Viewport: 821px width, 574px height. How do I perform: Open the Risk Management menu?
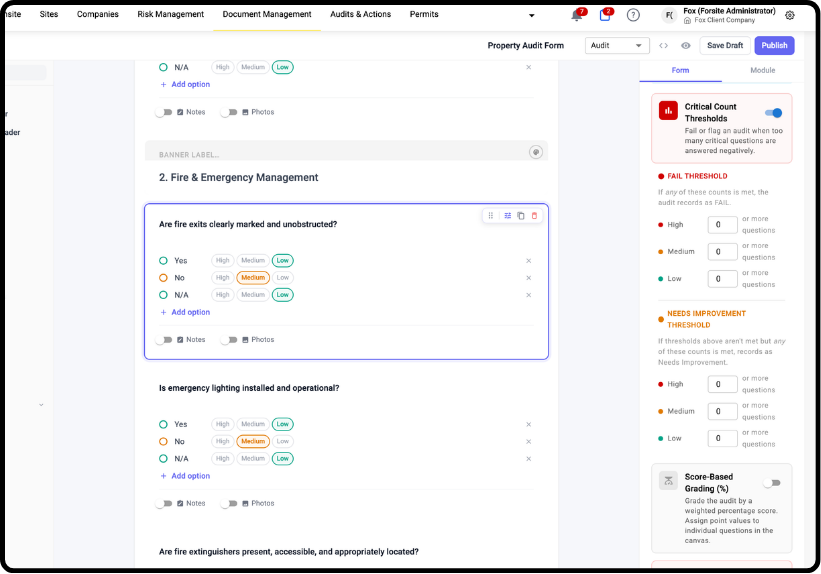point(171,14)
